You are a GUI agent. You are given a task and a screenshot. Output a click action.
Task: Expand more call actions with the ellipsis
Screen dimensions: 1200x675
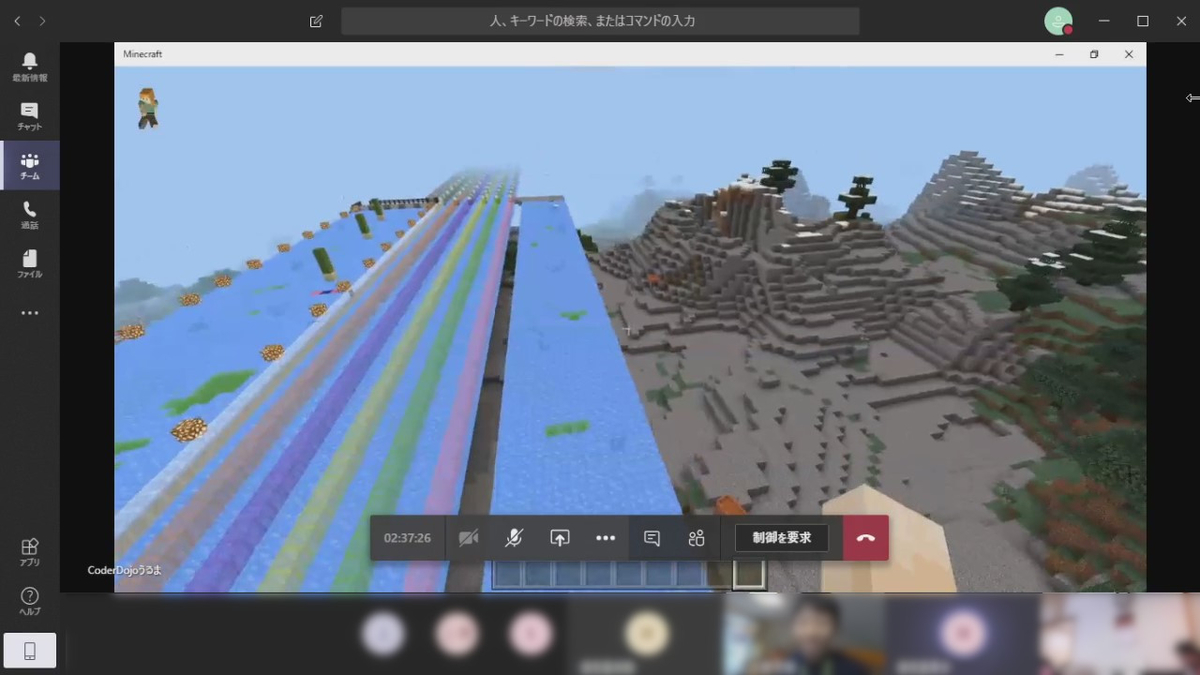click(x=605, y=537)
